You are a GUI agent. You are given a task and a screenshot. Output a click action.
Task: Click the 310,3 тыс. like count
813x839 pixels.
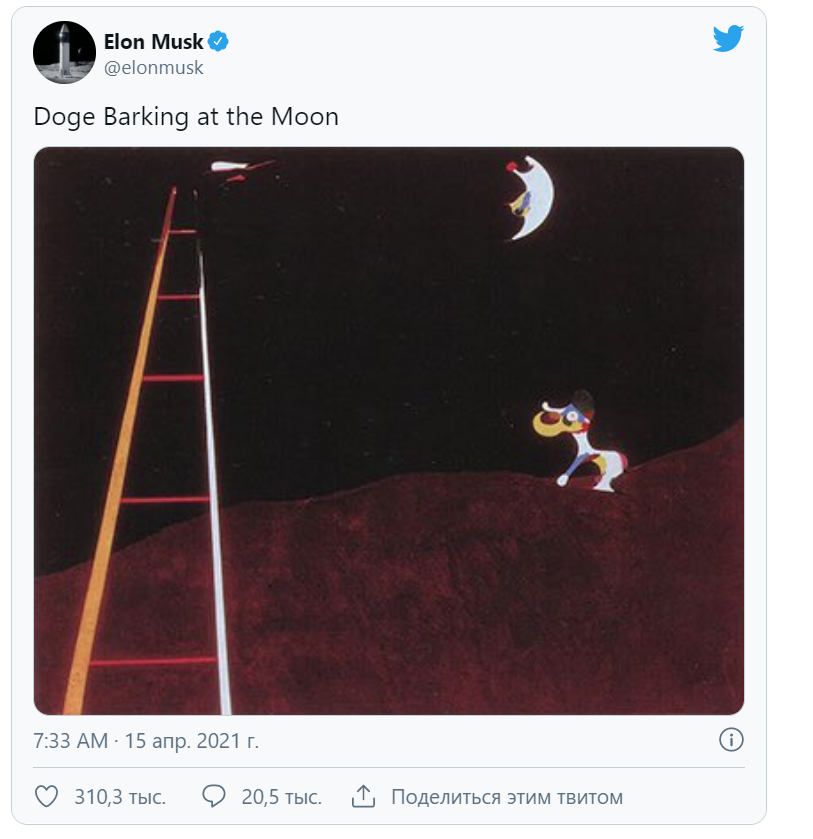click(120, 797)
